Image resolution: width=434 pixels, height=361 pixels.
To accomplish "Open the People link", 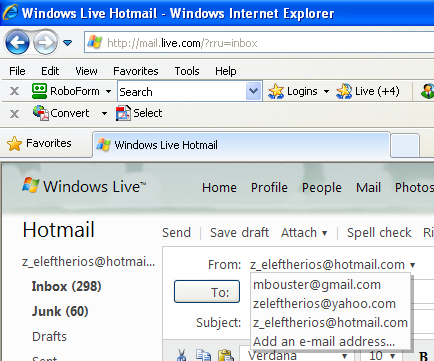I will click(322, 188).
